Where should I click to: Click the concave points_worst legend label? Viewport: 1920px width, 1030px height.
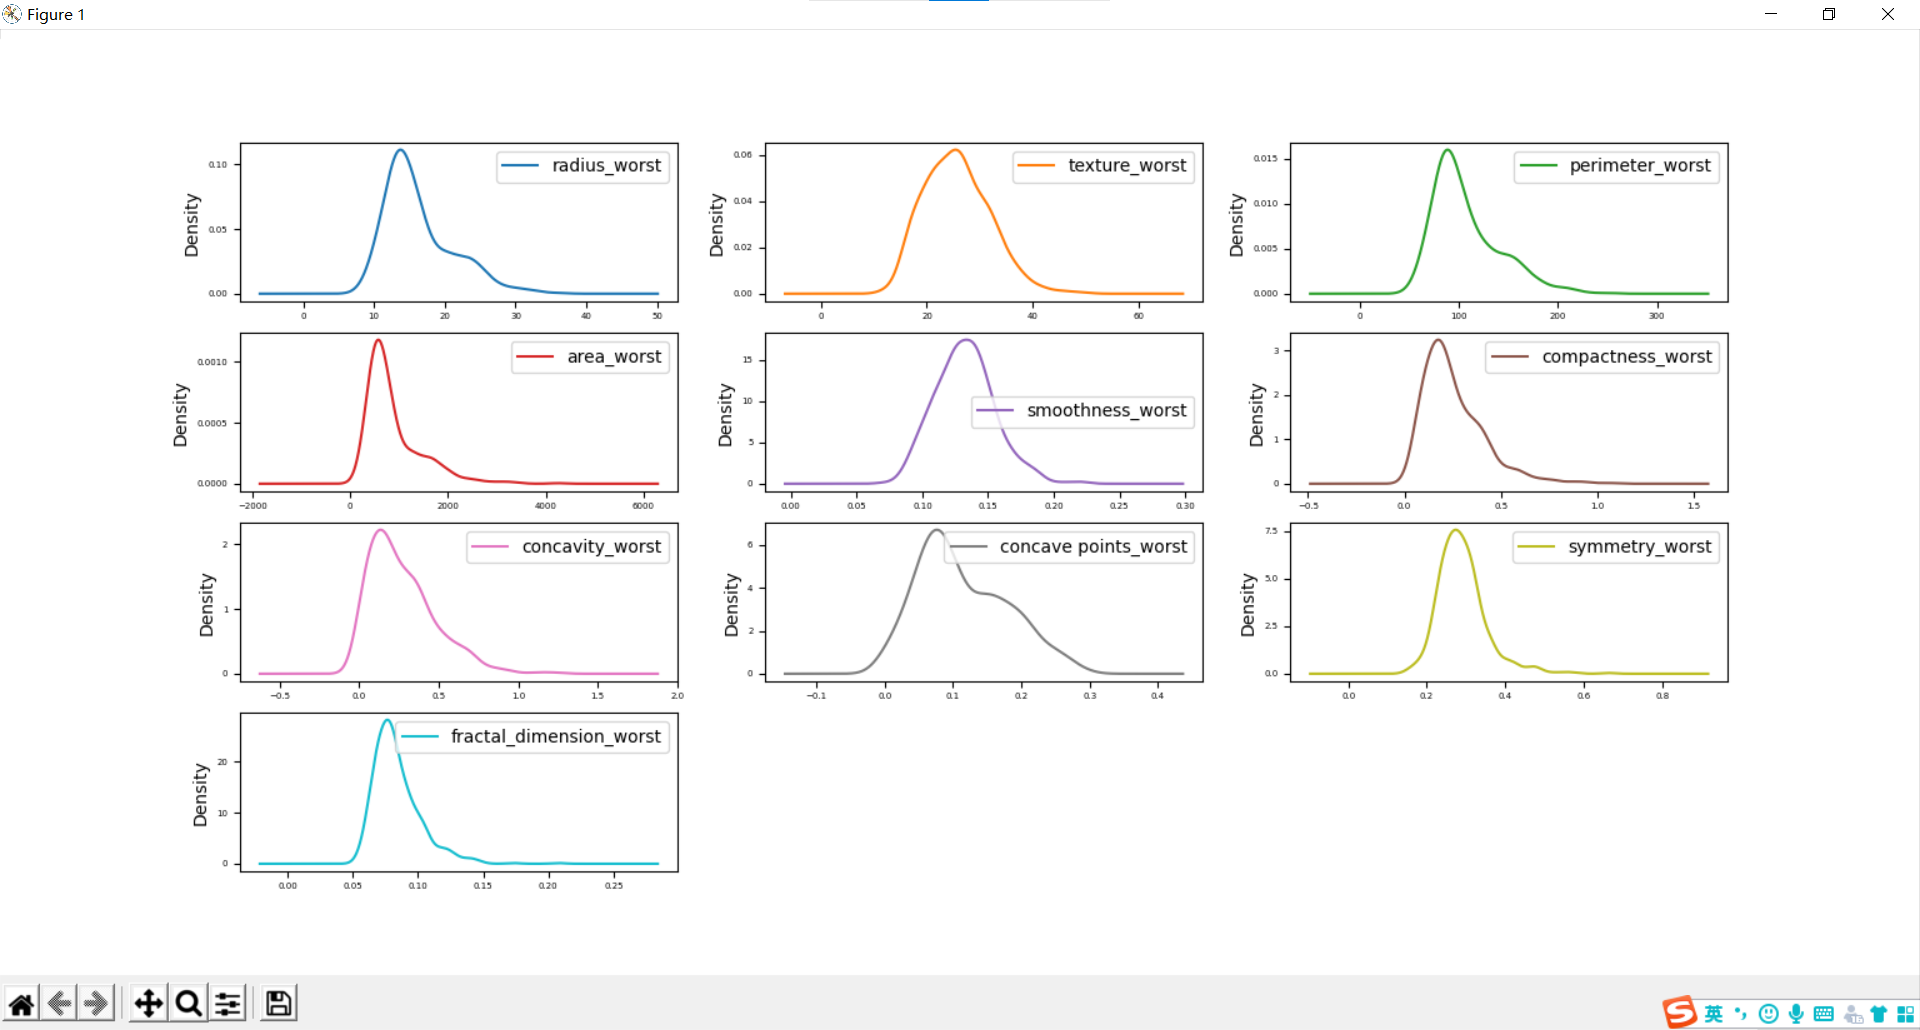[x=1093, y=547]
